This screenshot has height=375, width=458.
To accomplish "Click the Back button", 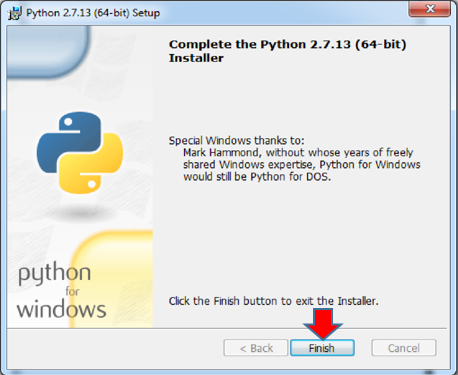I will [256, 348].
